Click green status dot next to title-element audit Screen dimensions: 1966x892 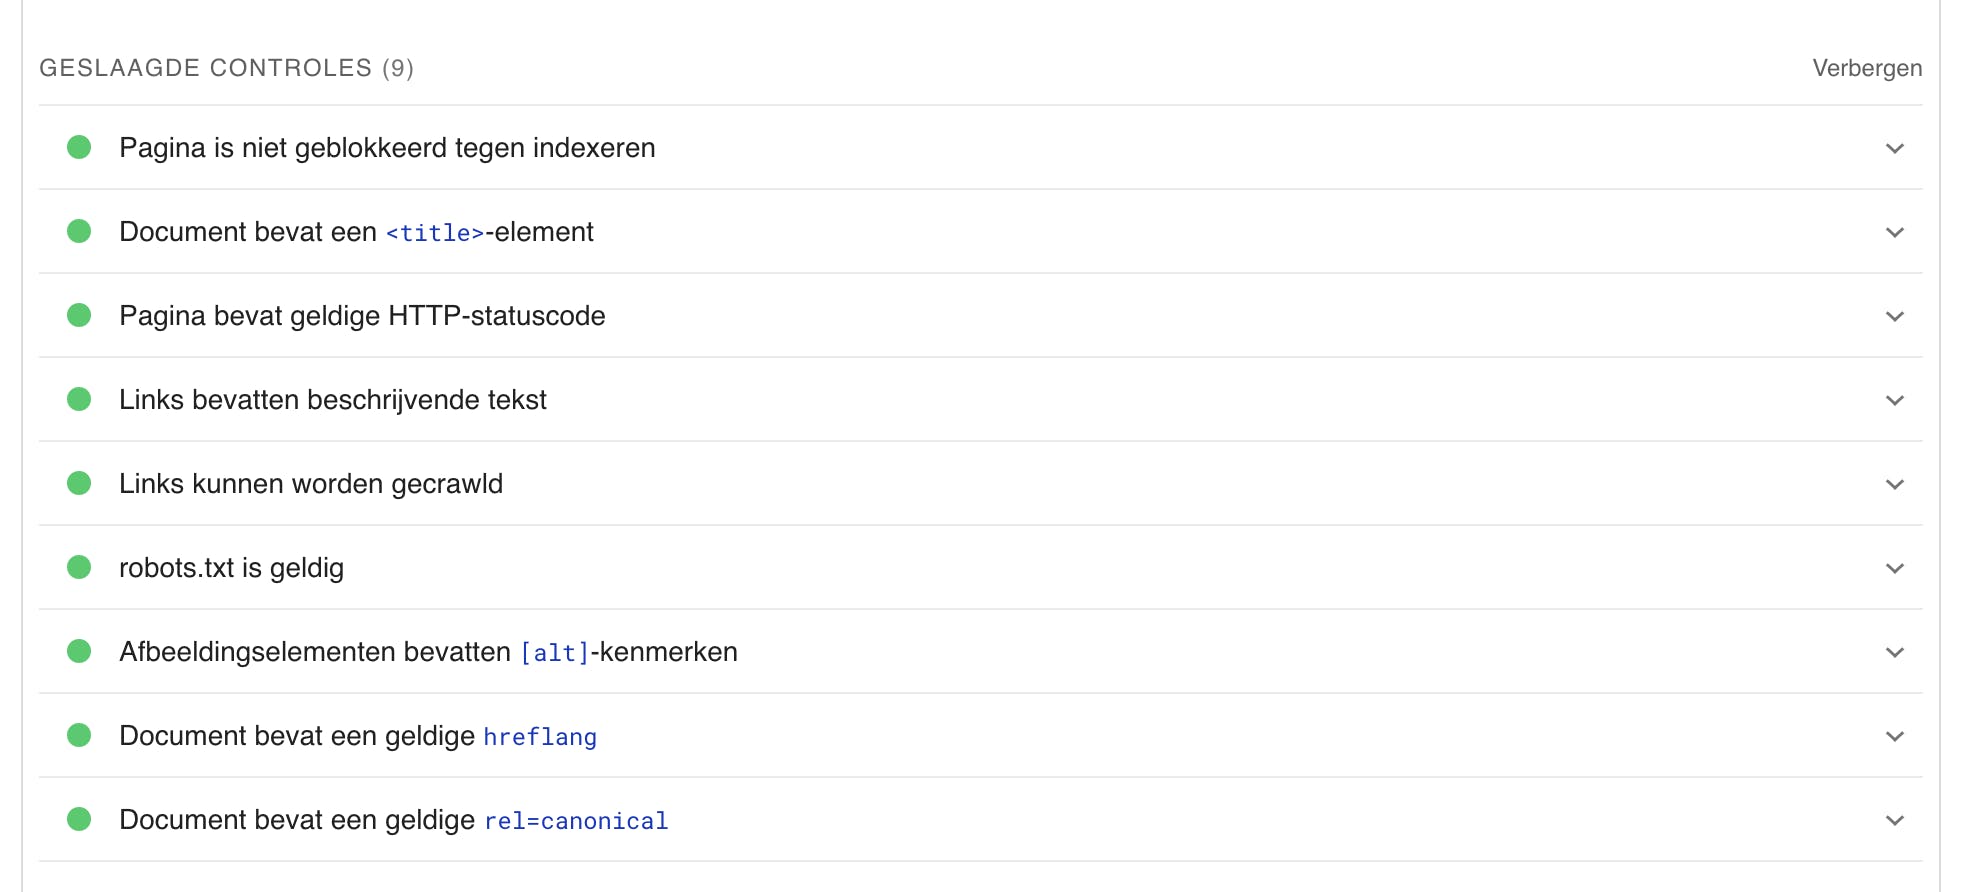tap(79, 232)
